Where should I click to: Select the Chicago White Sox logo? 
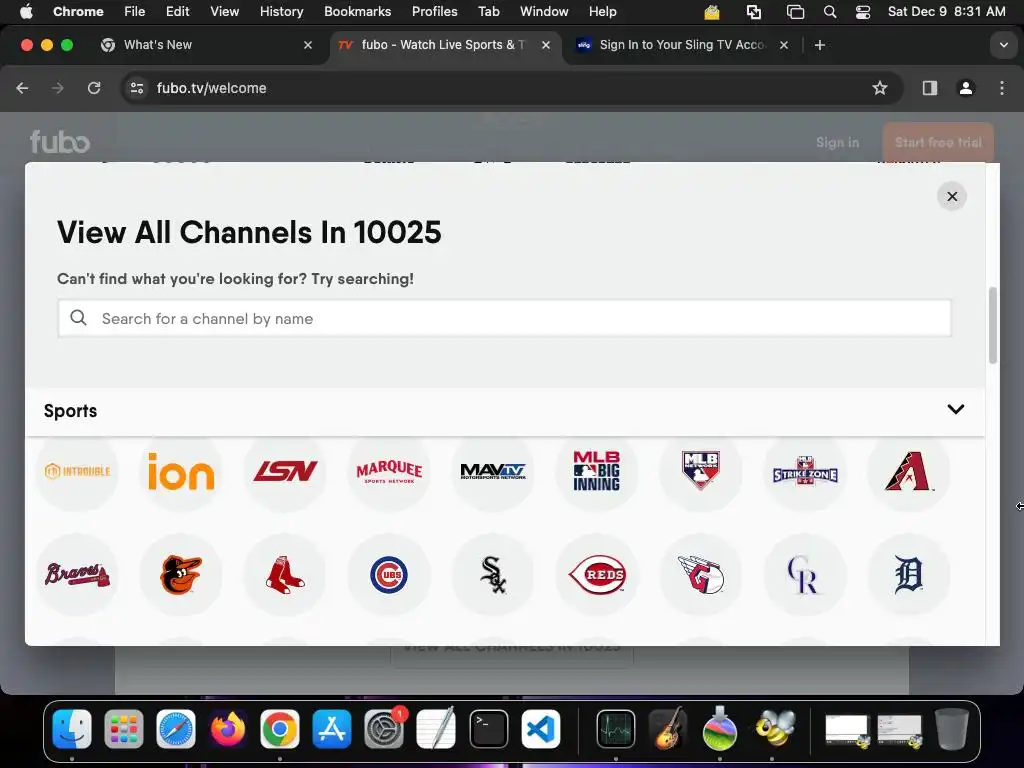click(x=493, y=575)
